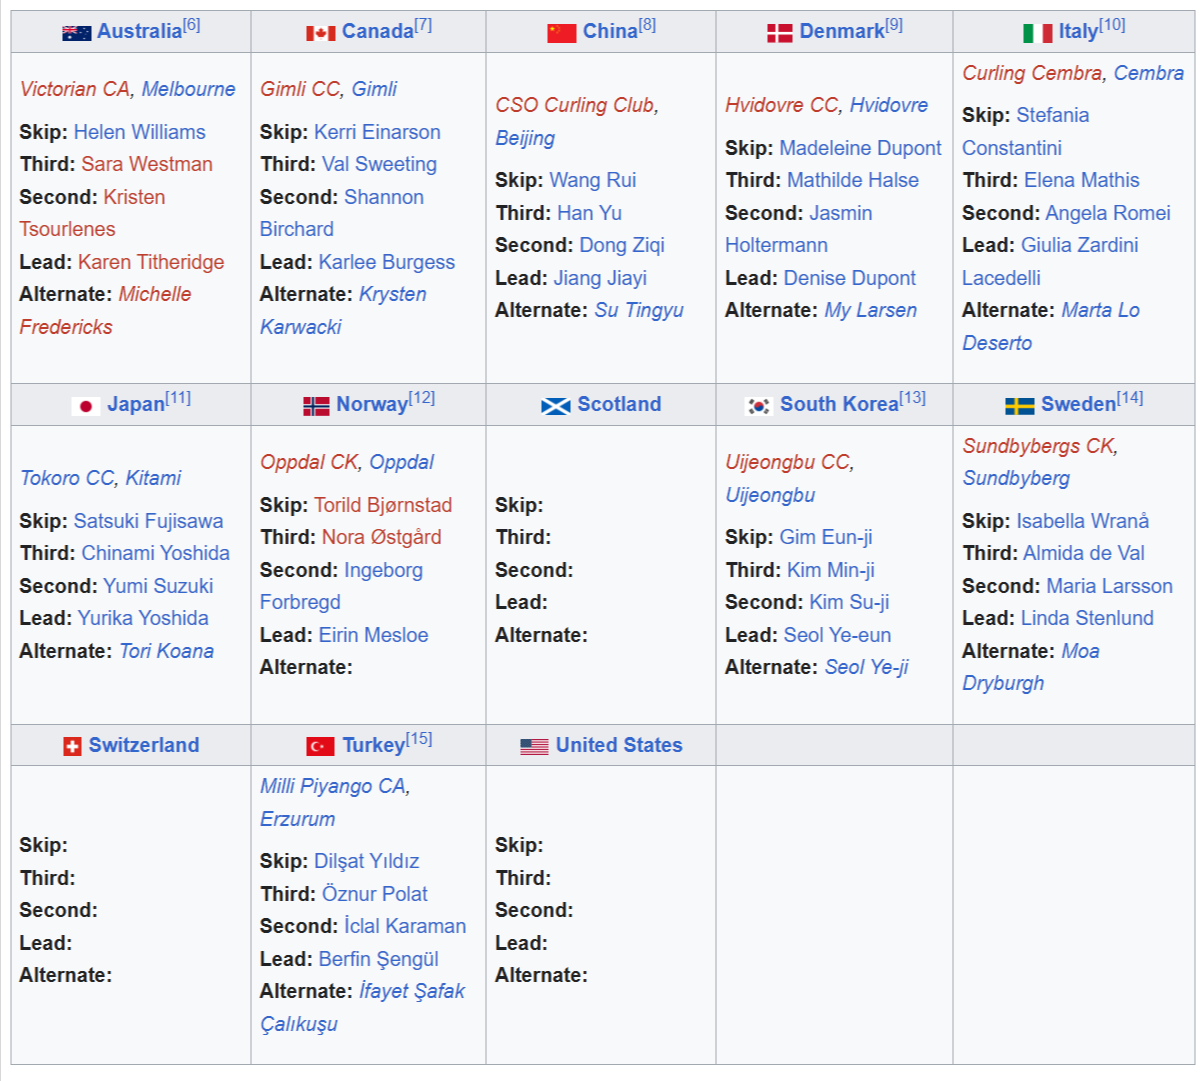
Task: Open Madeleine Dupont skip link
Action: [860, 148]
